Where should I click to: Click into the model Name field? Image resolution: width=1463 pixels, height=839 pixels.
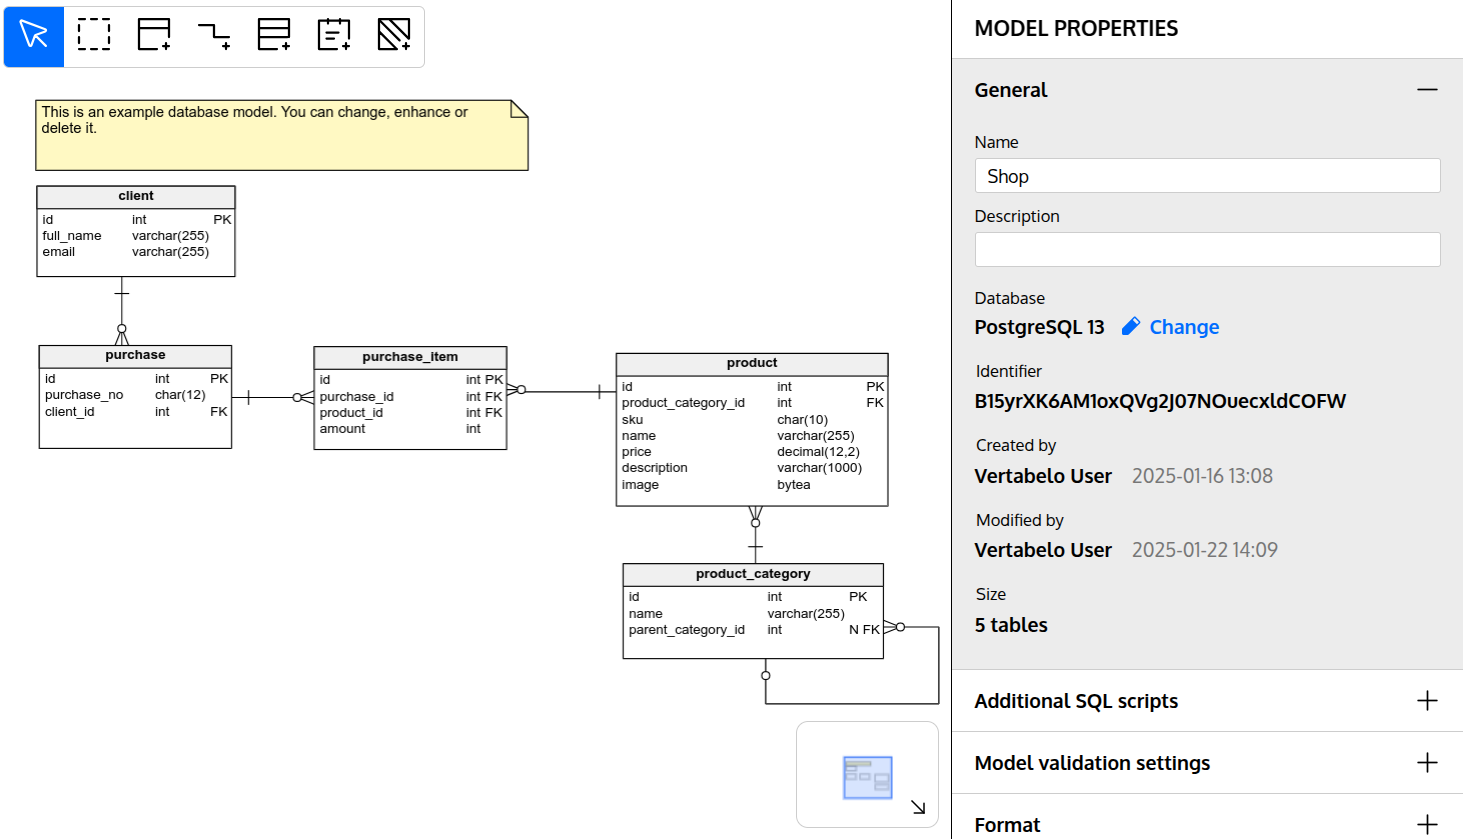pyautogui.click(x=1207, y=176)
